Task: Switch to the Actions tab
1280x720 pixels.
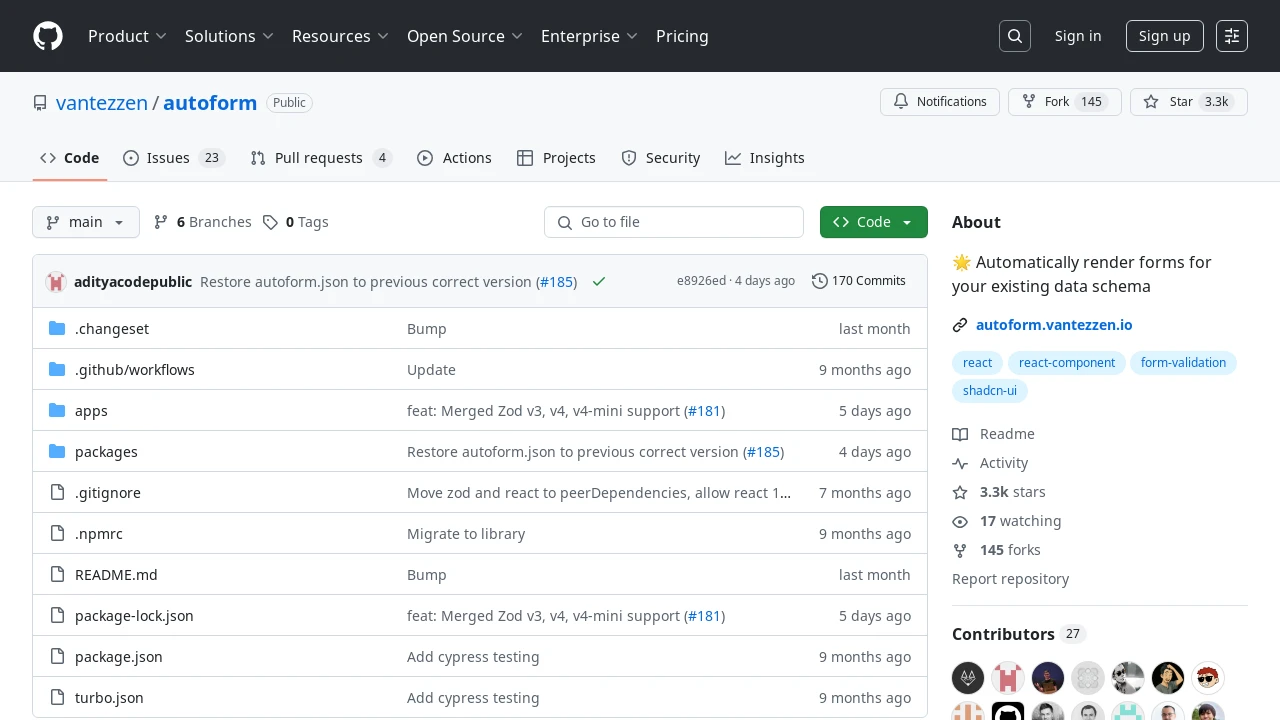Action: (454, 158)
